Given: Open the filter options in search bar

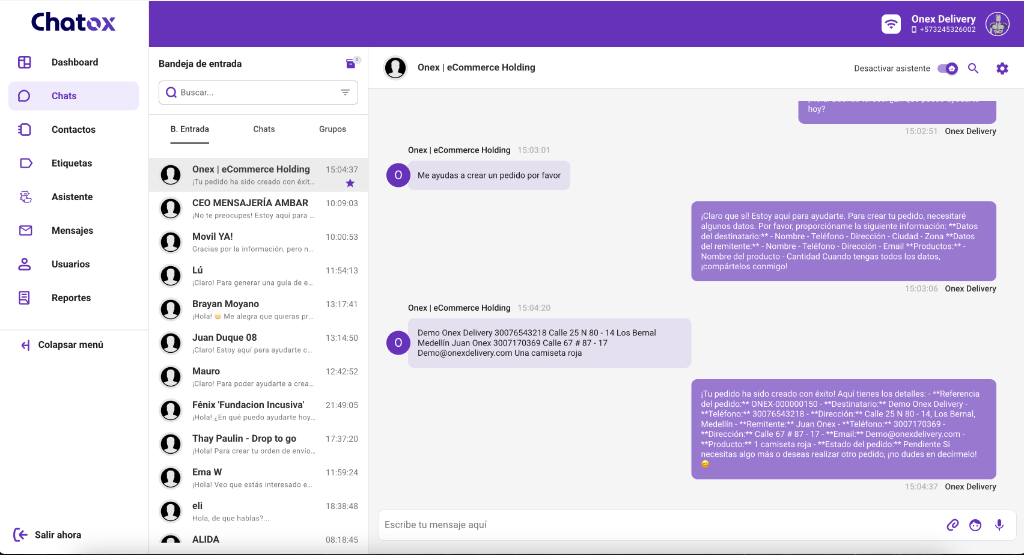Looking at the screenshot, I should click(x=345, y=92).
